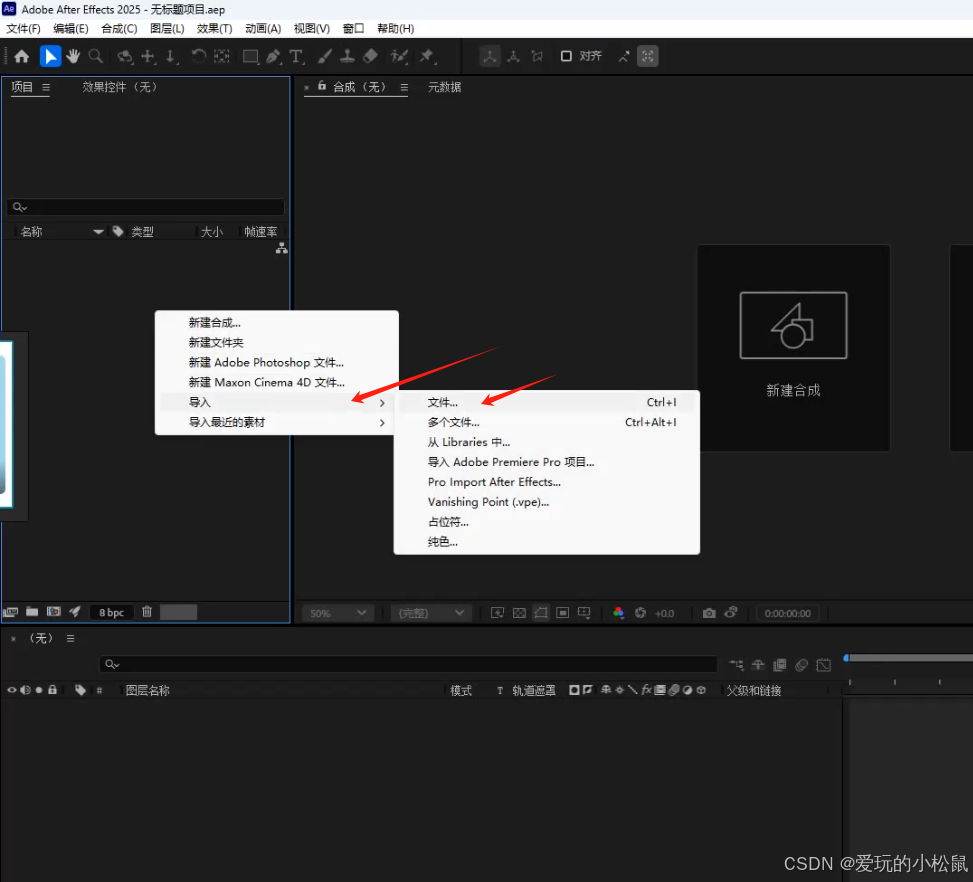Viewport: 973px width, 882px height.
Task: Click the project panel search field
Action: coord(146,207)
